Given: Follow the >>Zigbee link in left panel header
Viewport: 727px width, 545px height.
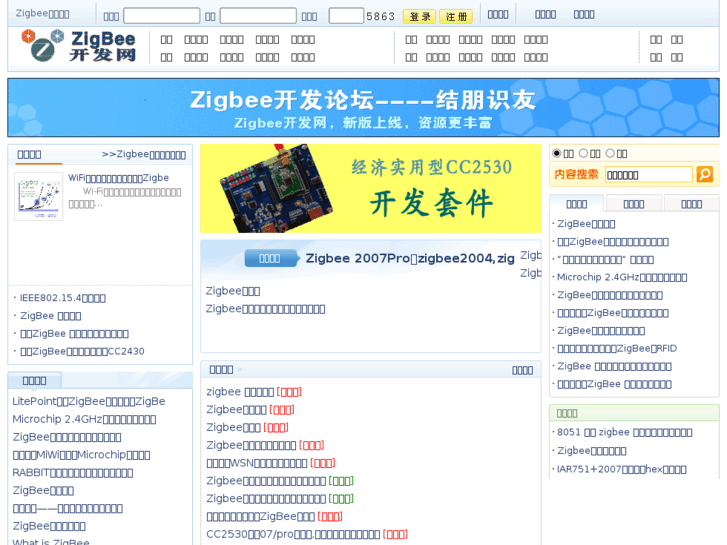Looking at the screenshot, I should [144, 154].
